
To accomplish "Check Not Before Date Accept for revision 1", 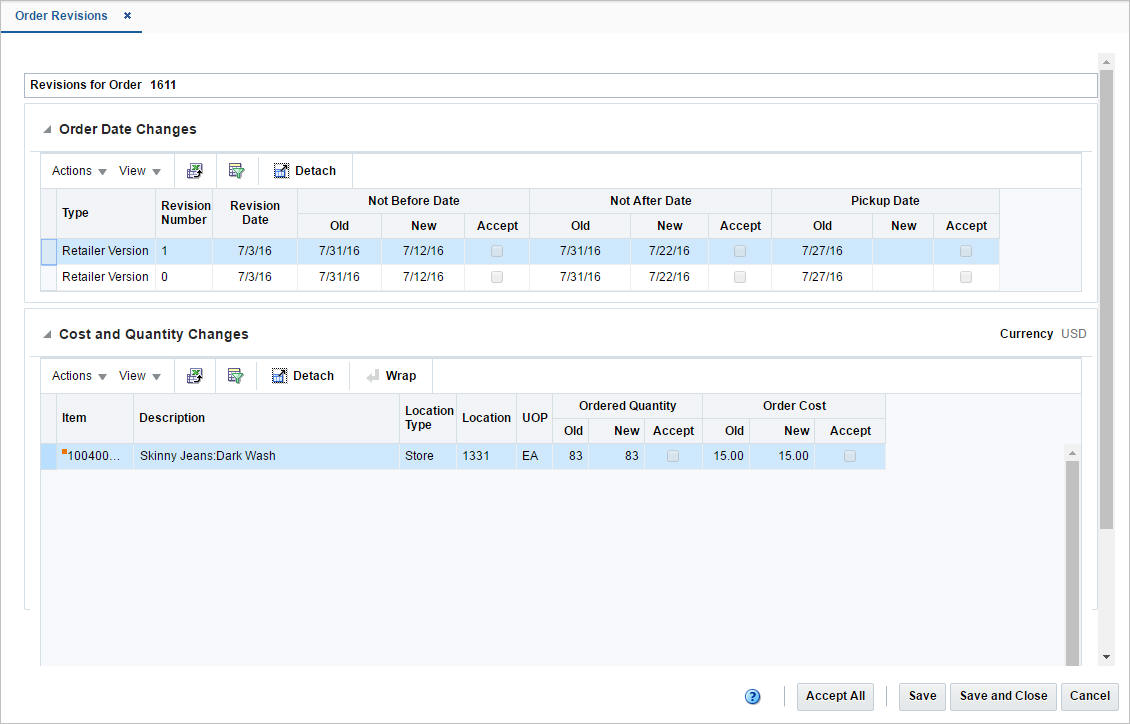I will [x=497, y=251].
